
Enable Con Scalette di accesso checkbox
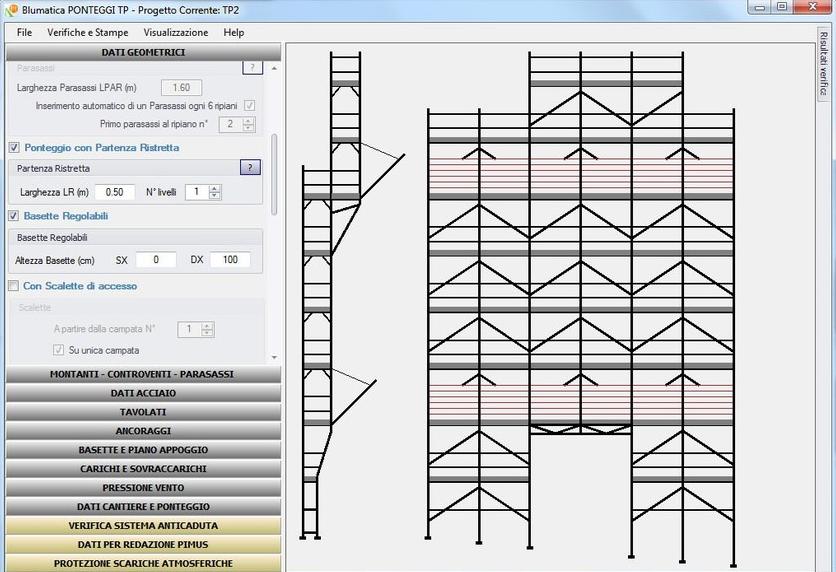click(14, 286)
